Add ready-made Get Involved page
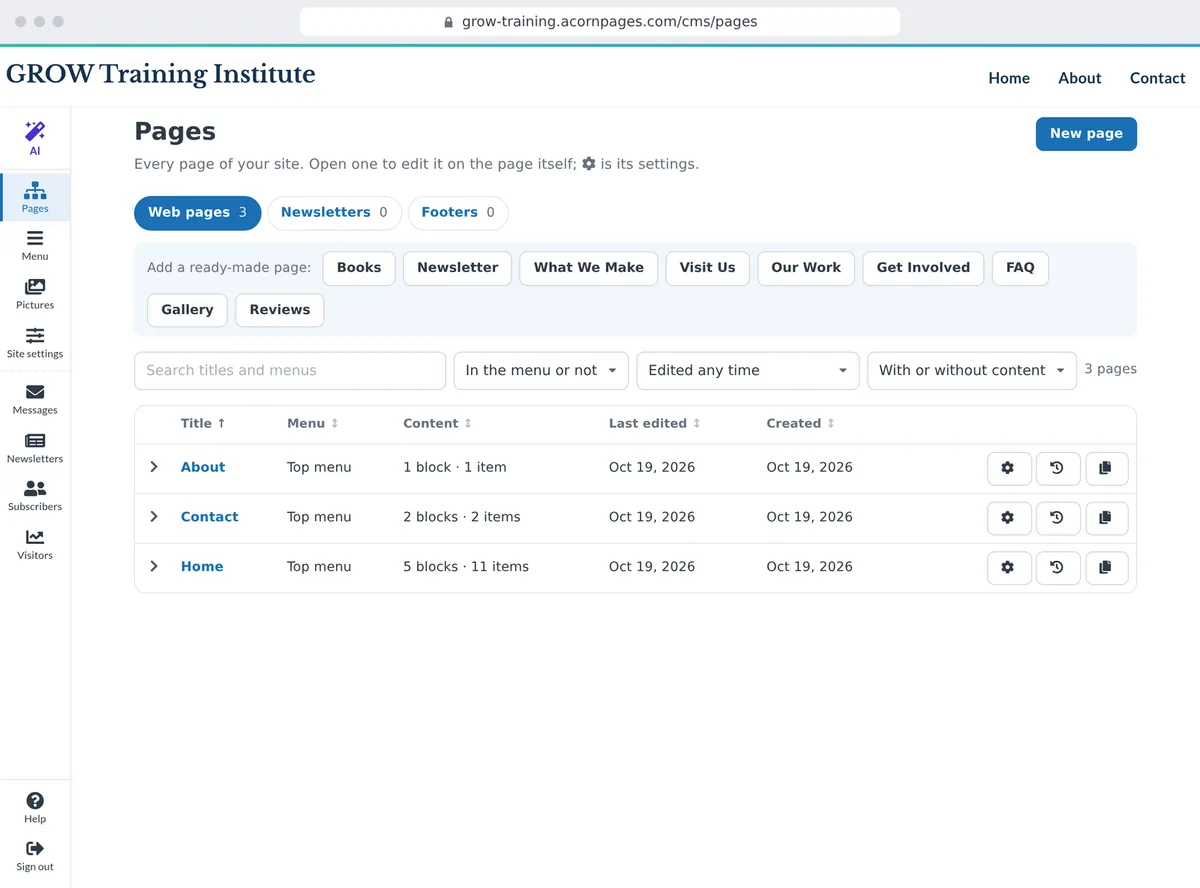Viewport: 1200px width, 888px height. [x=923, y=268]
